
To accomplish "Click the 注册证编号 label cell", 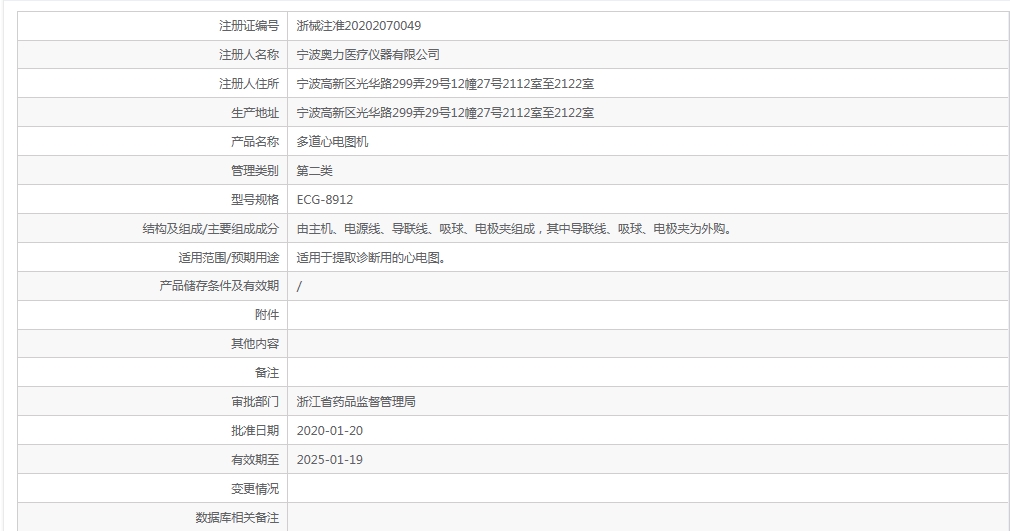I will [153, 26].
